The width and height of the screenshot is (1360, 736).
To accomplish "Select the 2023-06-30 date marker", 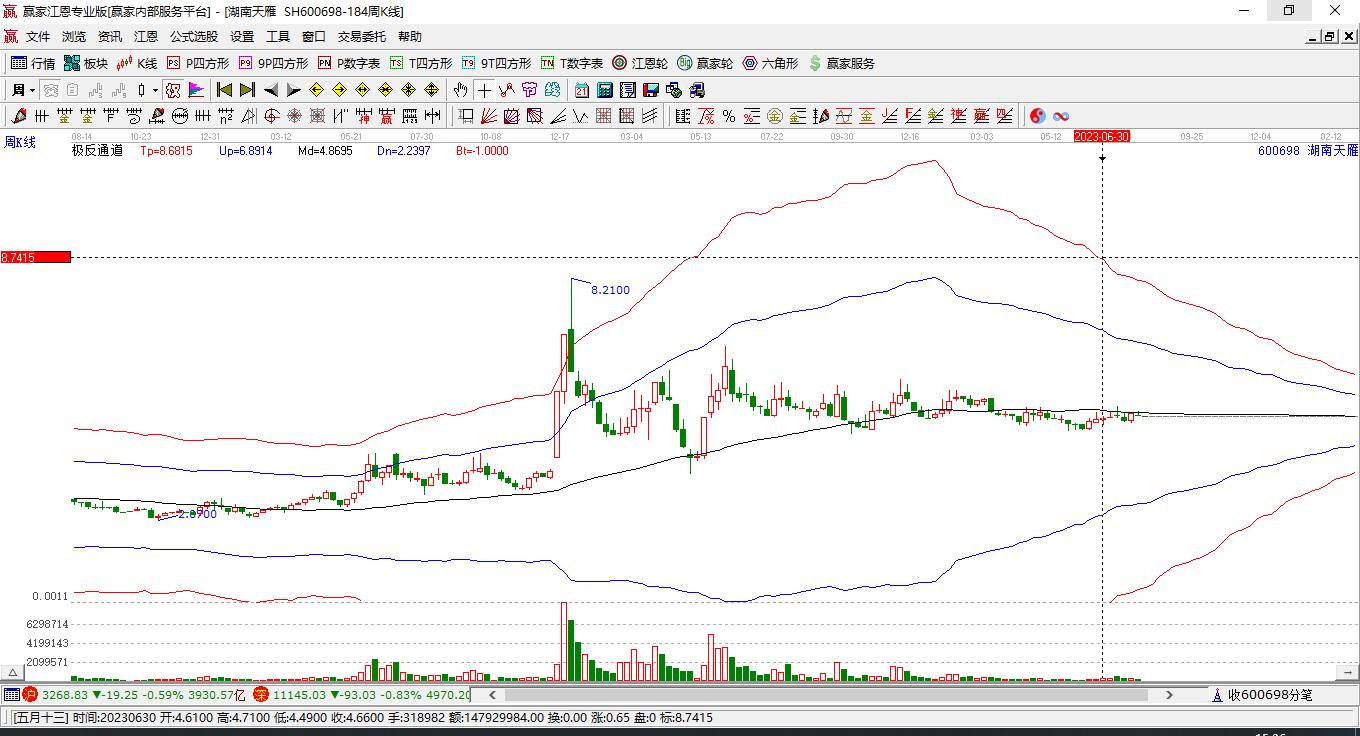I will (x=1102, y=136).
